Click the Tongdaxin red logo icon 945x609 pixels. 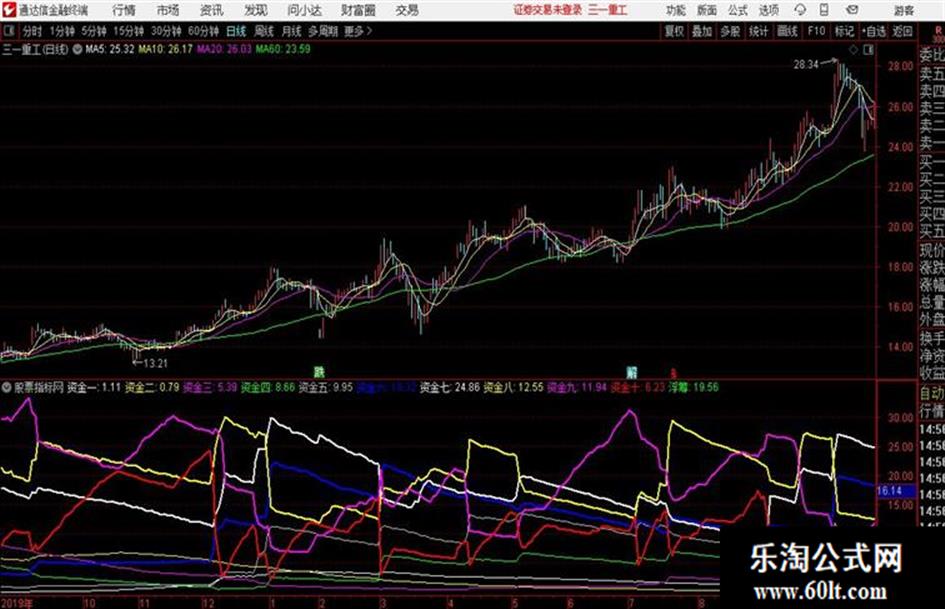pos(8,10)
